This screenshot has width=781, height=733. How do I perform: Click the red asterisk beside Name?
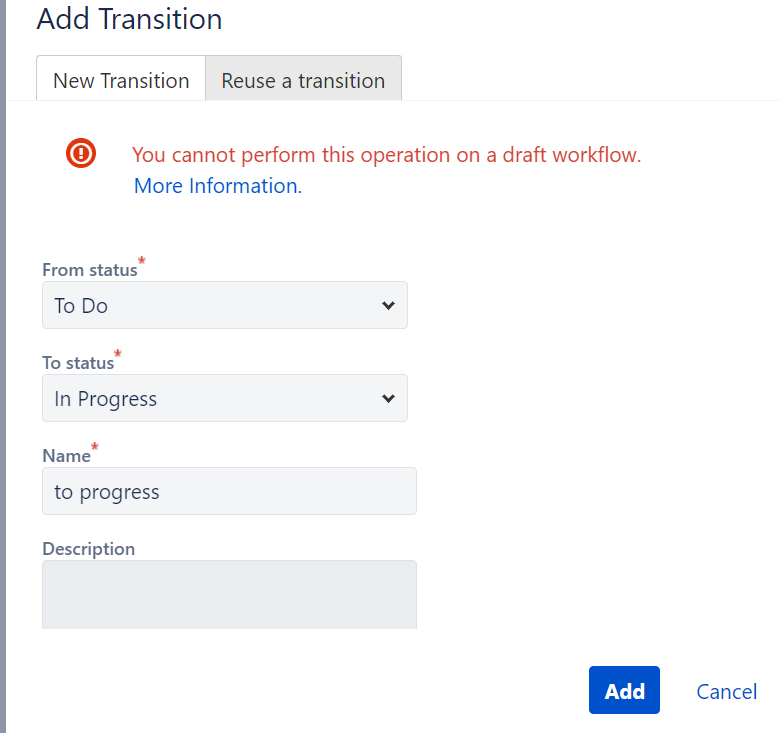pyautogui.click(x=95, y=446)
